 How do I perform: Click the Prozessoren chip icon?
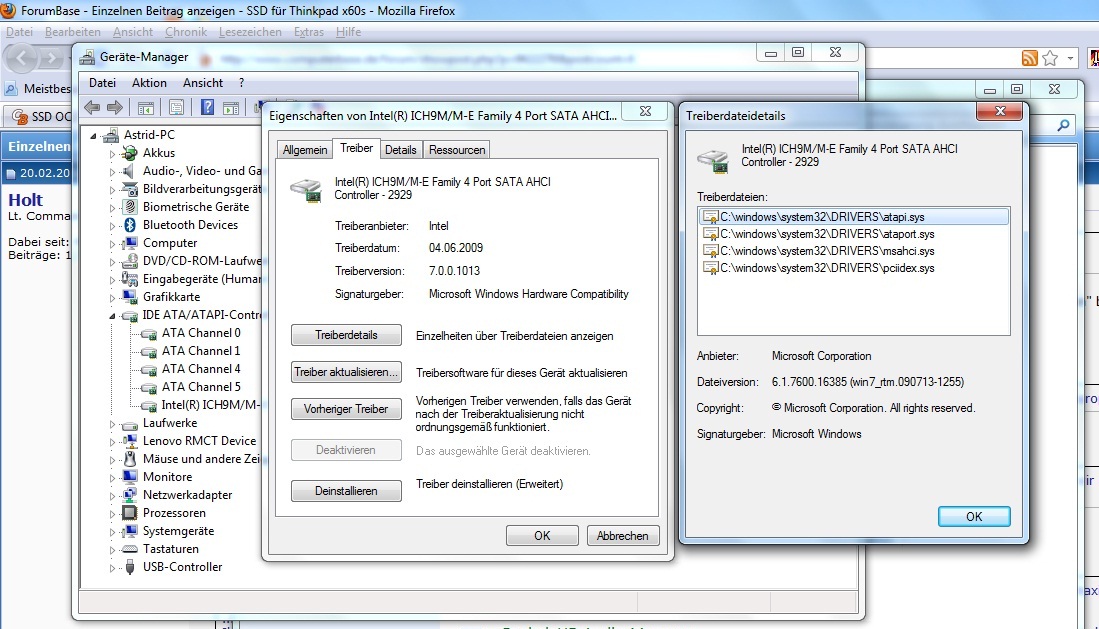[130, 513]
